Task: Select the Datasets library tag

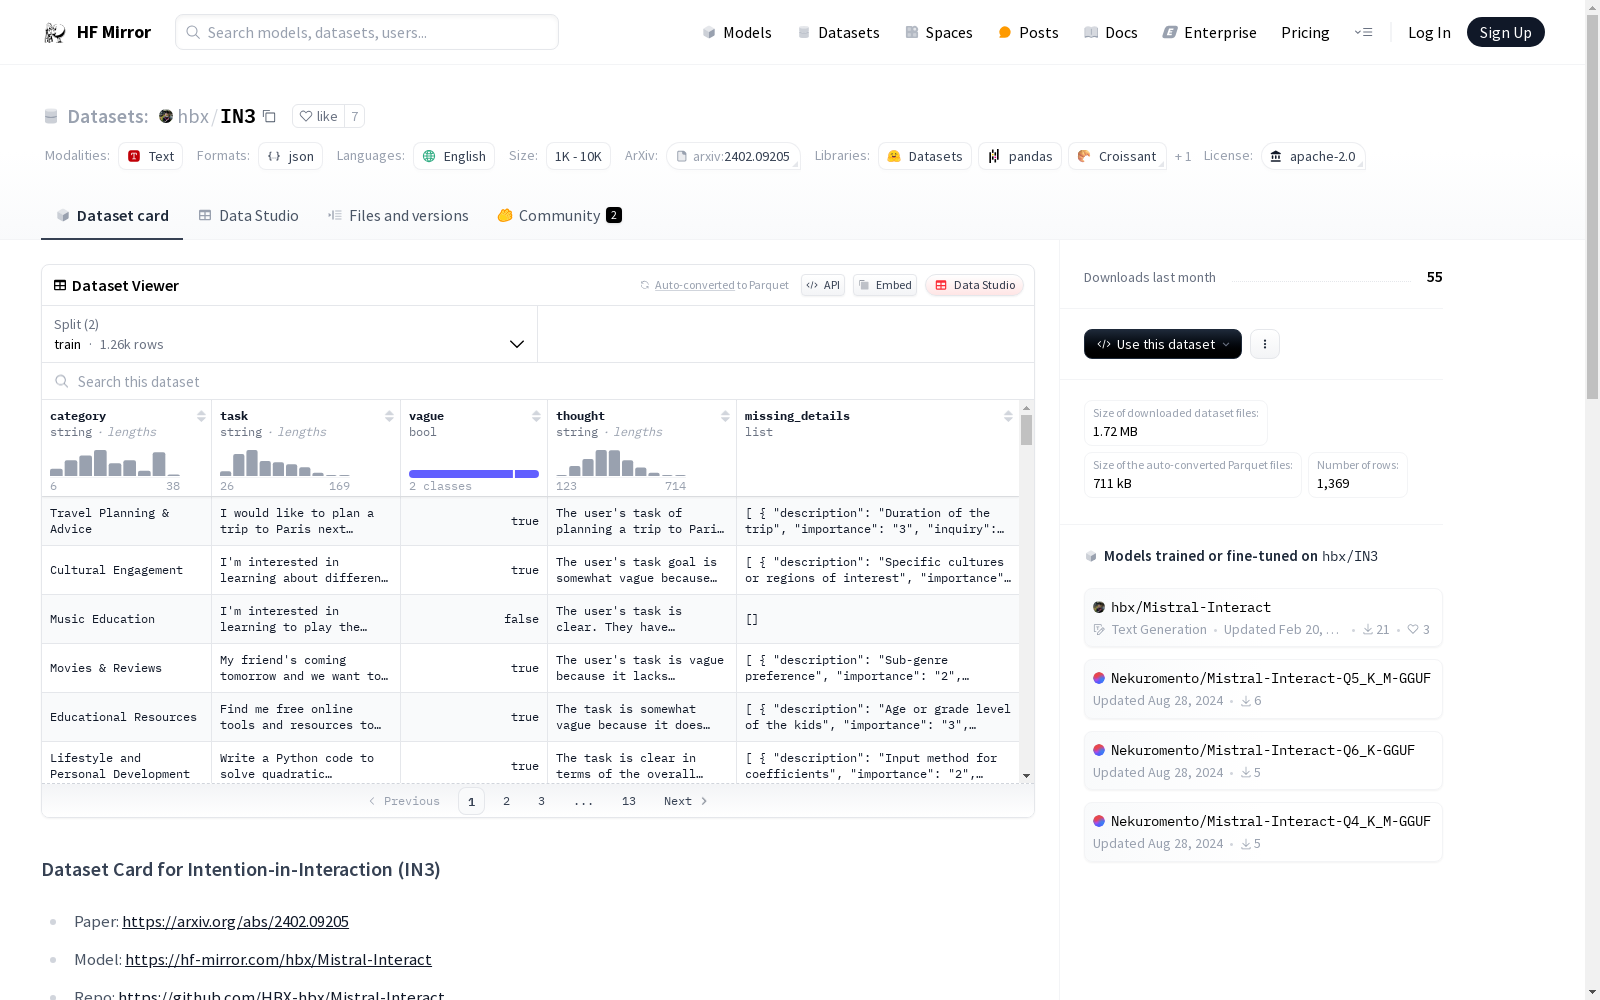Action: click(x=925, y=156)
